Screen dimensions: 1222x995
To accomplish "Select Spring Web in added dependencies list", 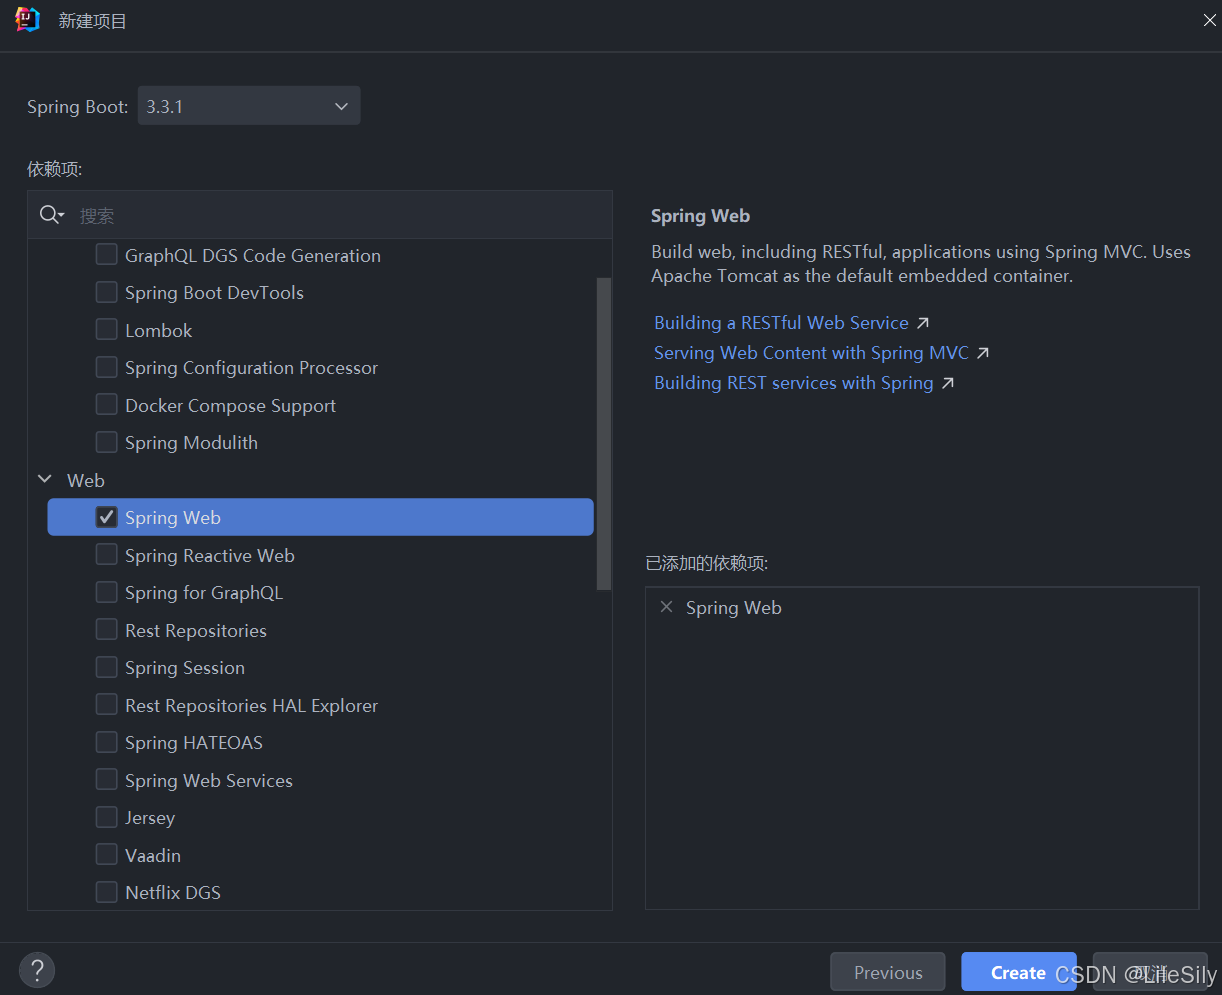I will pyautogui.click(x=734, y=607).
